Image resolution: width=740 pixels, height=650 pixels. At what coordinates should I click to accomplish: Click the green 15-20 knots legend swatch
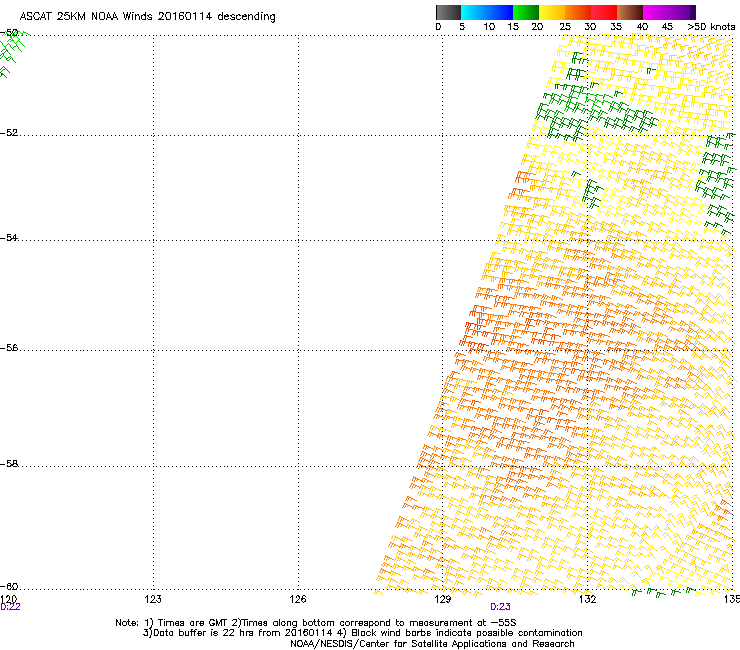tap(526, 12)
